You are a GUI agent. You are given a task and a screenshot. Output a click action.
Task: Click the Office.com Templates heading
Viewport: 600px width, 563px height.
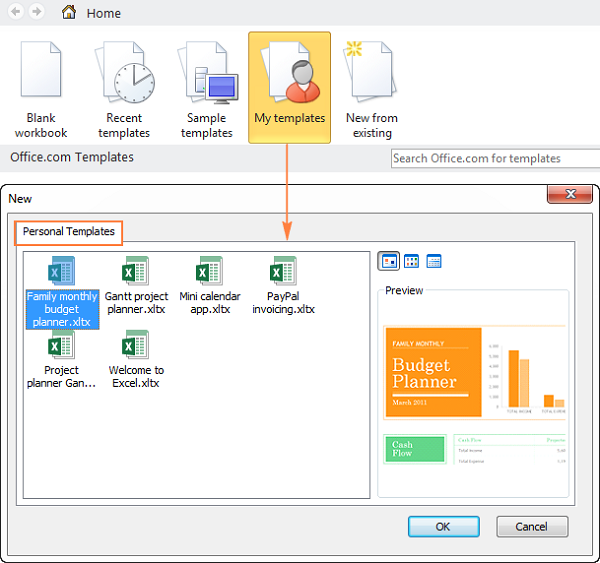point(72,157)
